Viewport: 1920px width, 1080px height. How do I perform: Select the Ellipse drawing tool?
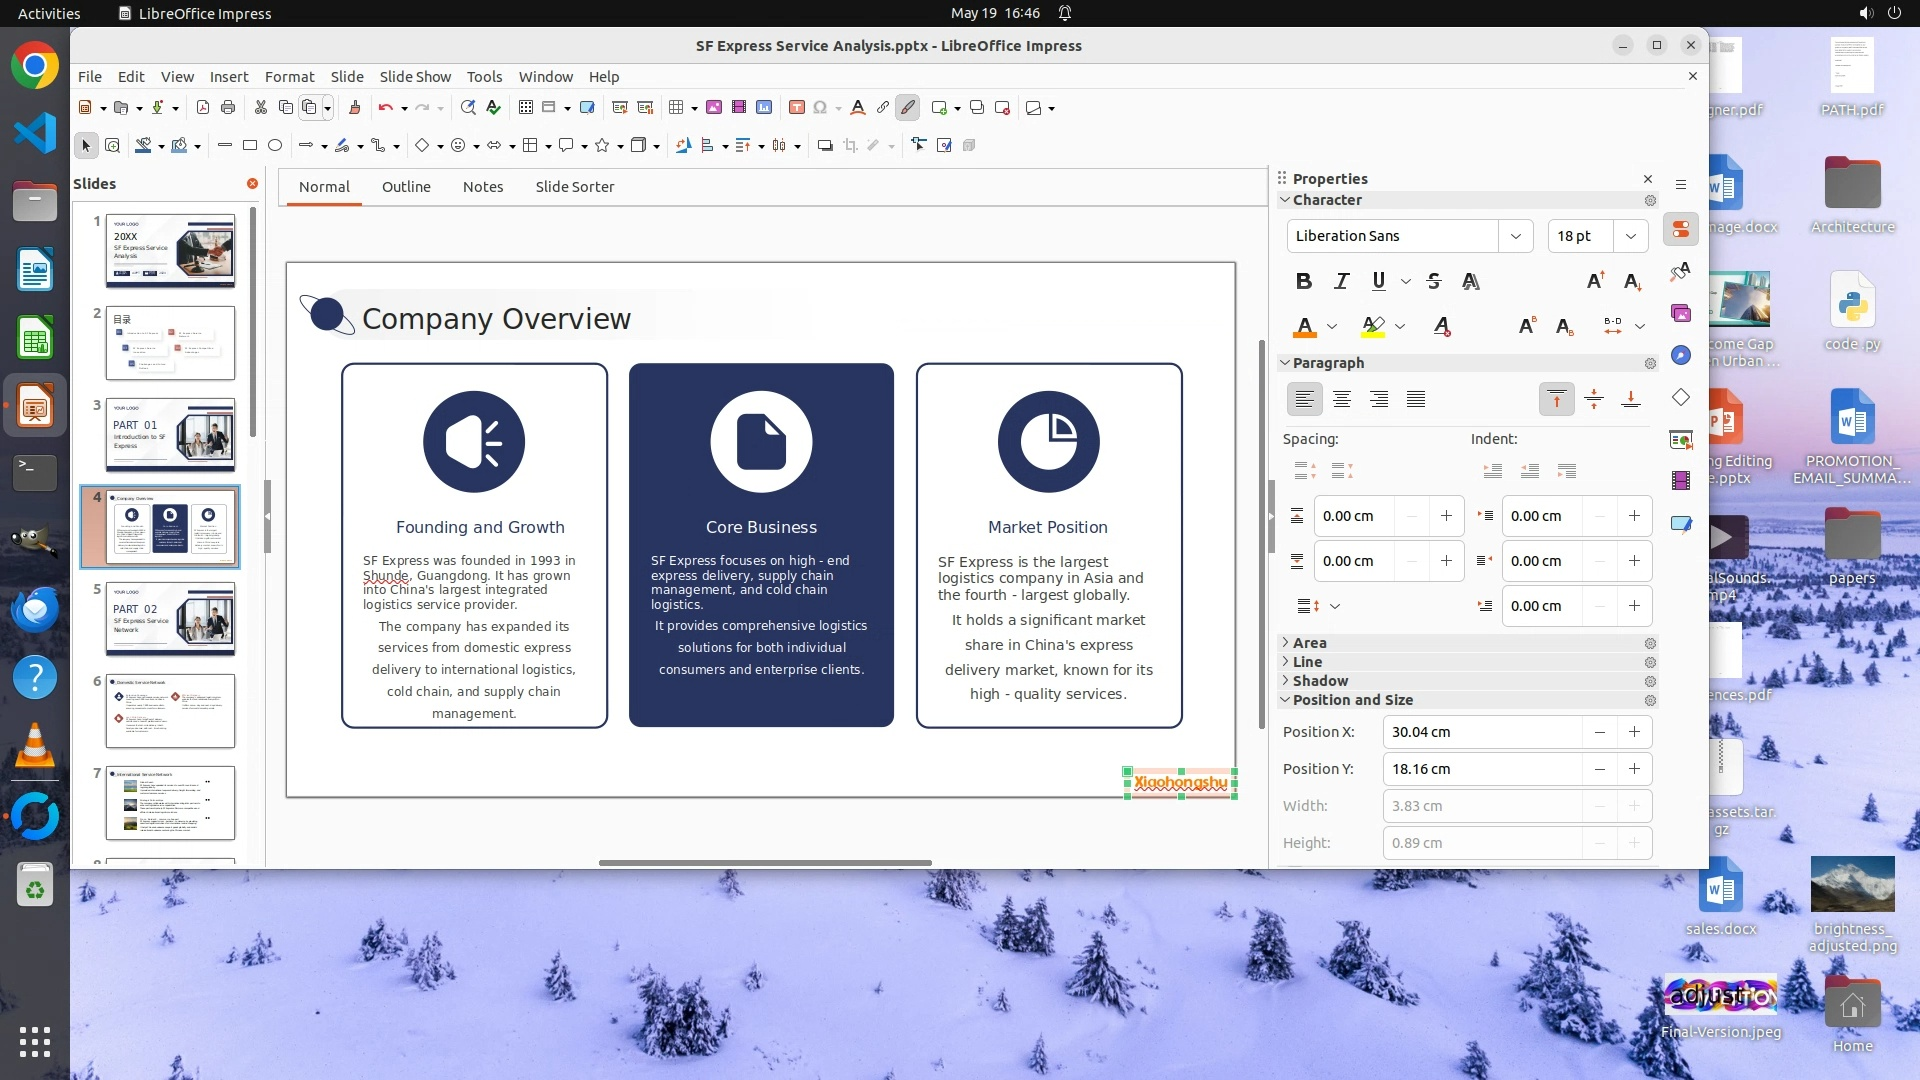pyautogui.click(x=275, y=145)
